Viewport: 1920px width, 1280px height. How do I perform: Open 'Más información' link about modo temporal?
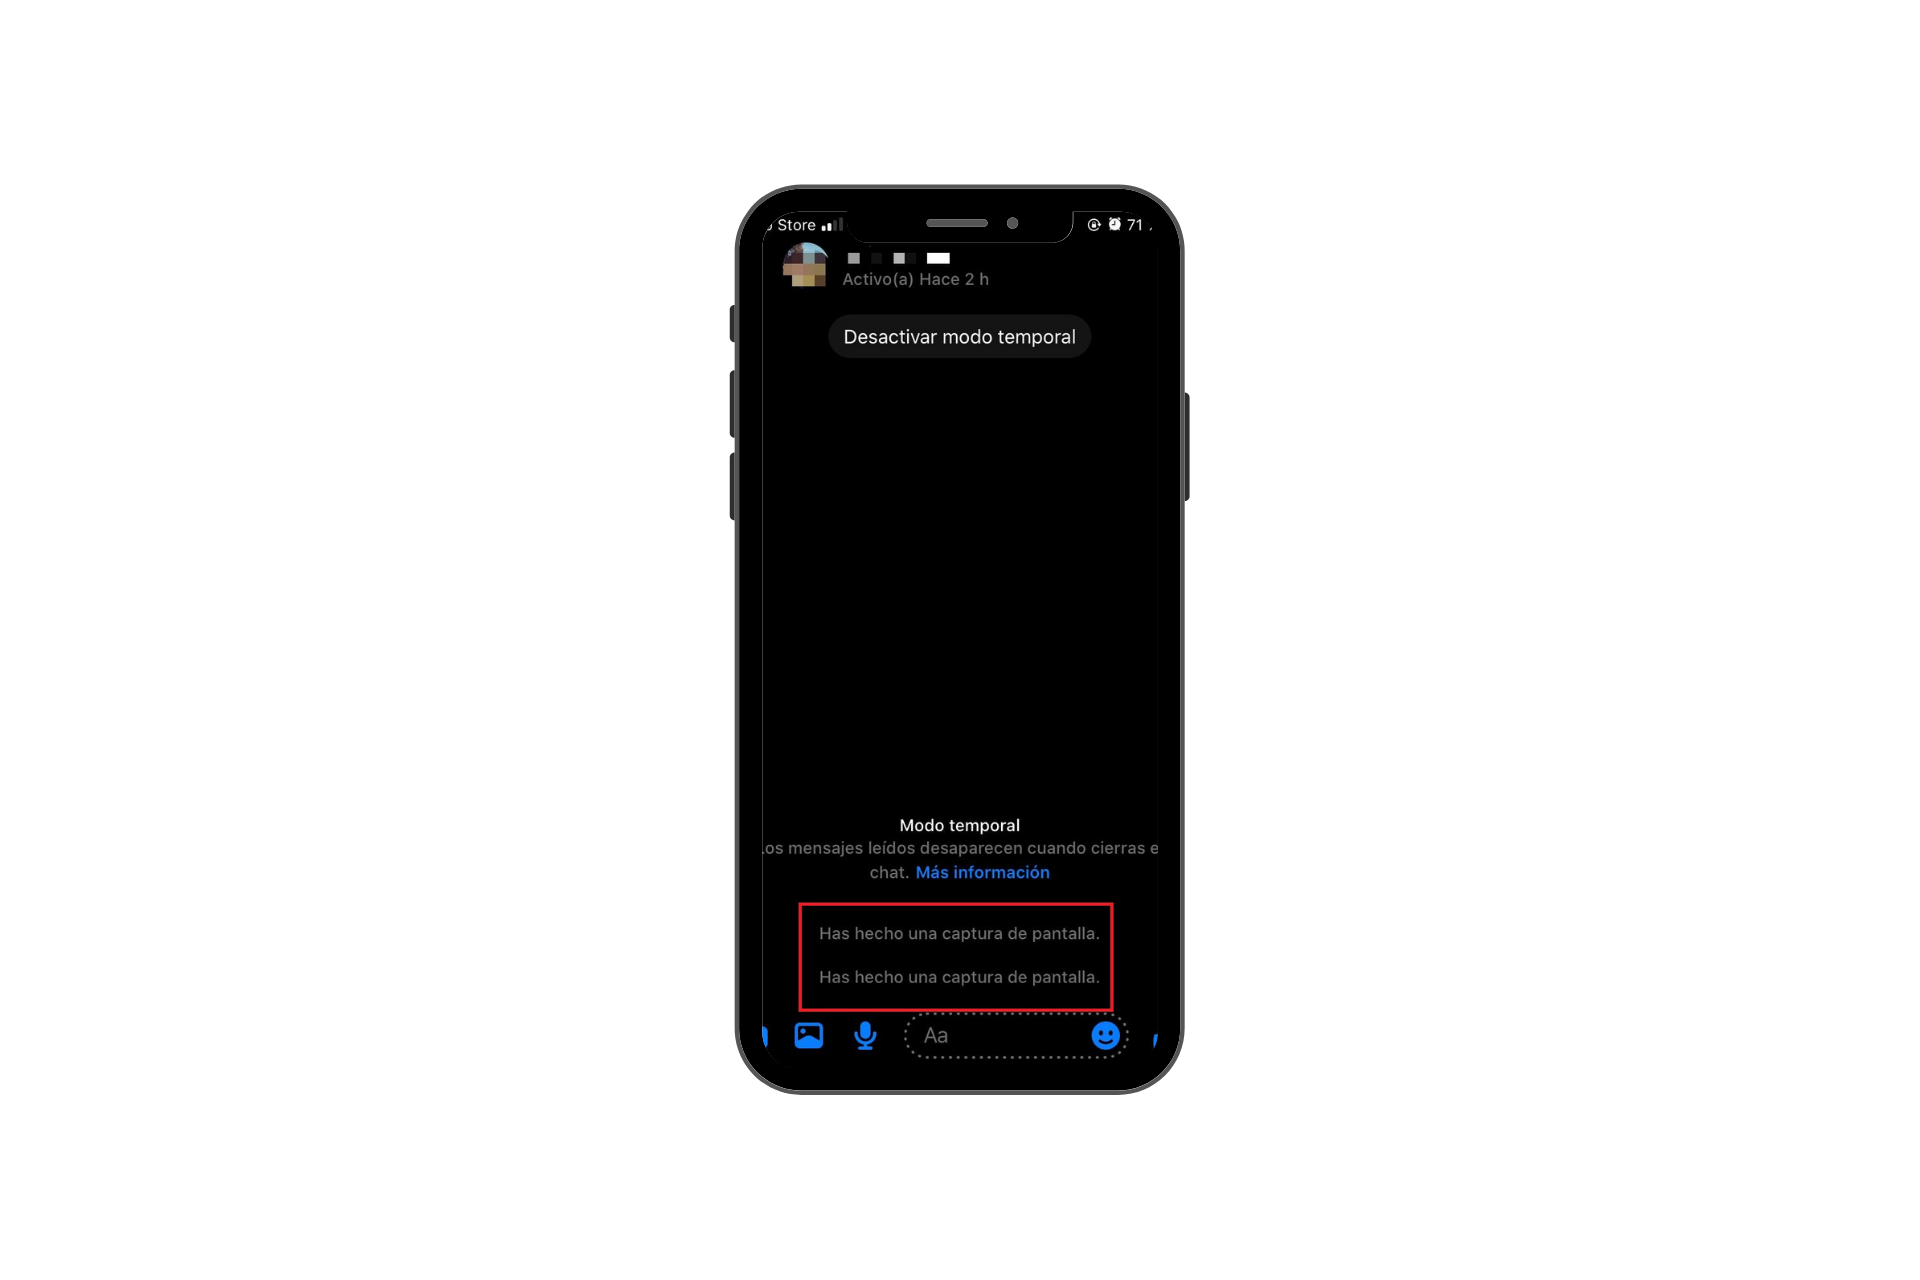pos(983,871)
